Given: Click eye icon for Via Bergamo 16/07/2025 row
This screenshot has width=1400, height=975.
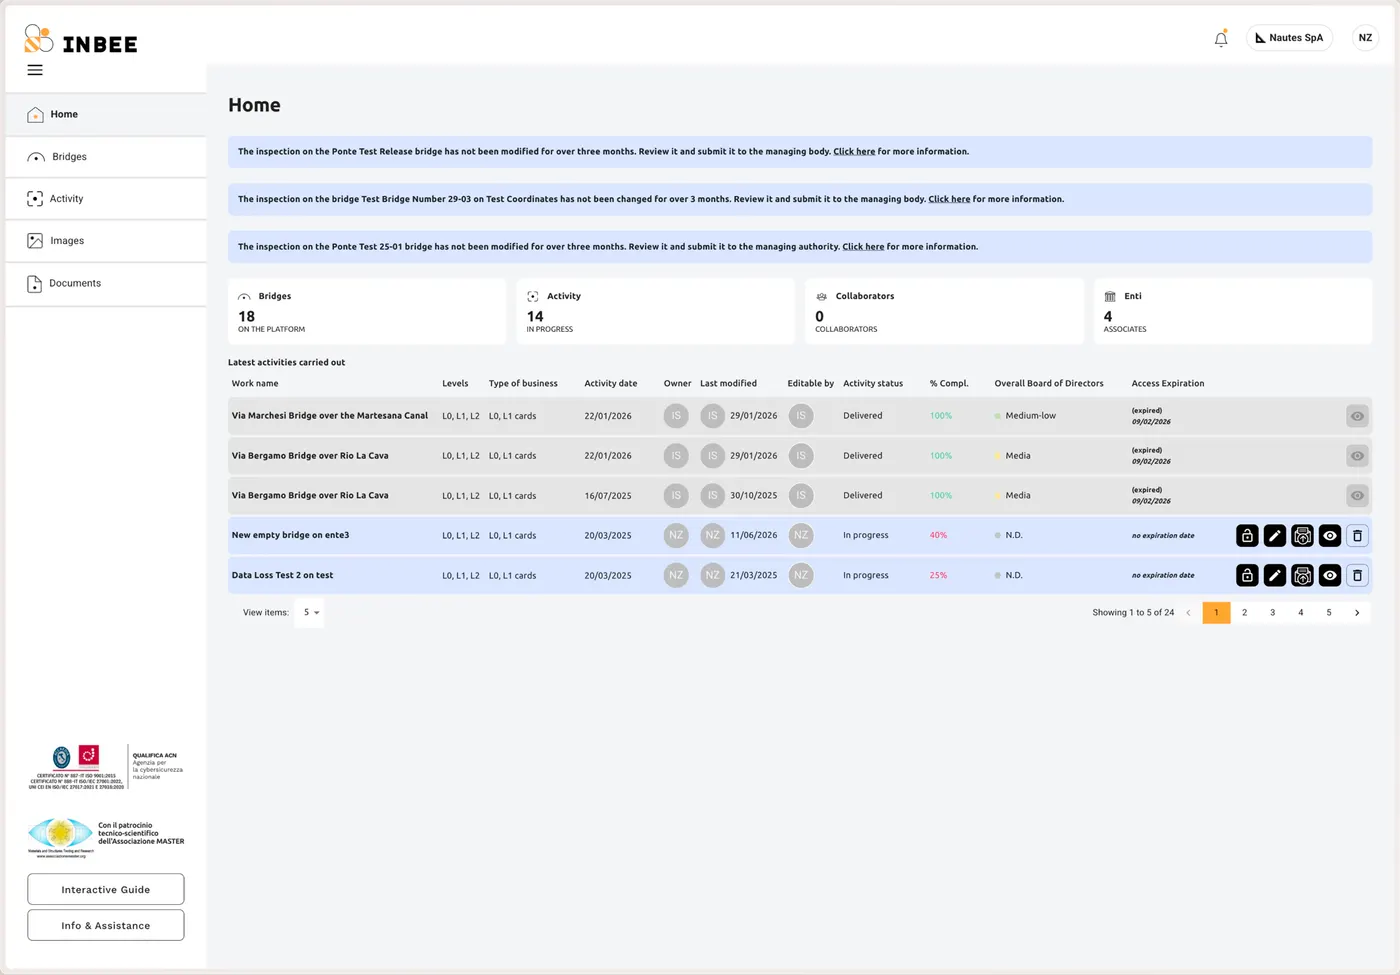Looking at the screenshot, I should [x=1357, y=496].
